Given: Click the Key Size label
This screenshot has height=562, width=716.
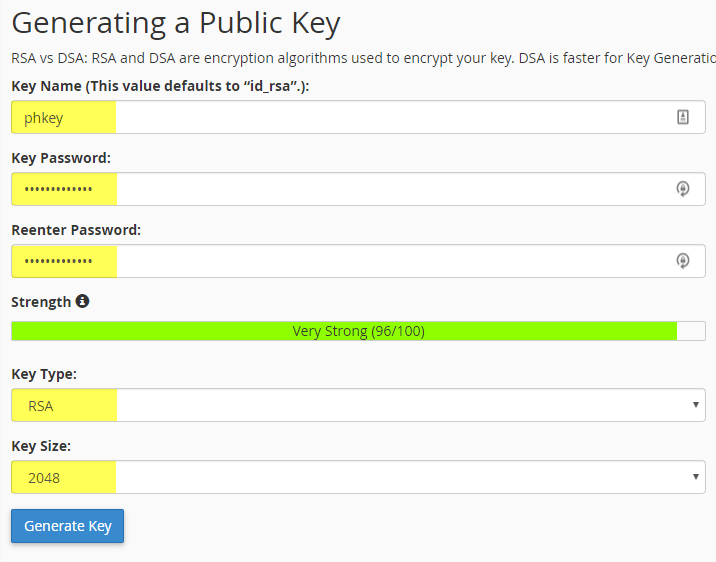Looking at the screenshot, I should 41,446.
